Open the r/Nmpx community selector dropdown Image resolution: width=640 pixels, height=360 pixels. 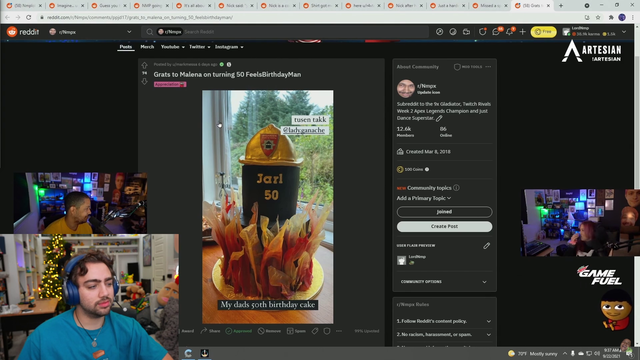tap(90, 32)
